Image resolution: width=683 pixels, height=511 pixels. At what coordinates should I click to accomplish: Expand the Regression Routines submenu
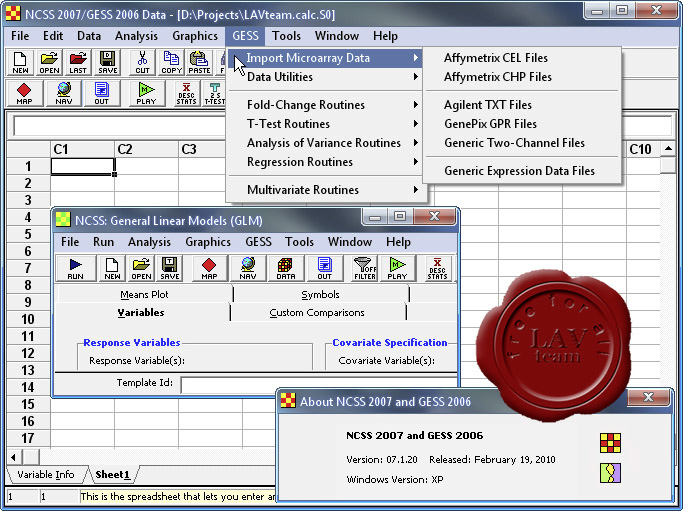325,162
